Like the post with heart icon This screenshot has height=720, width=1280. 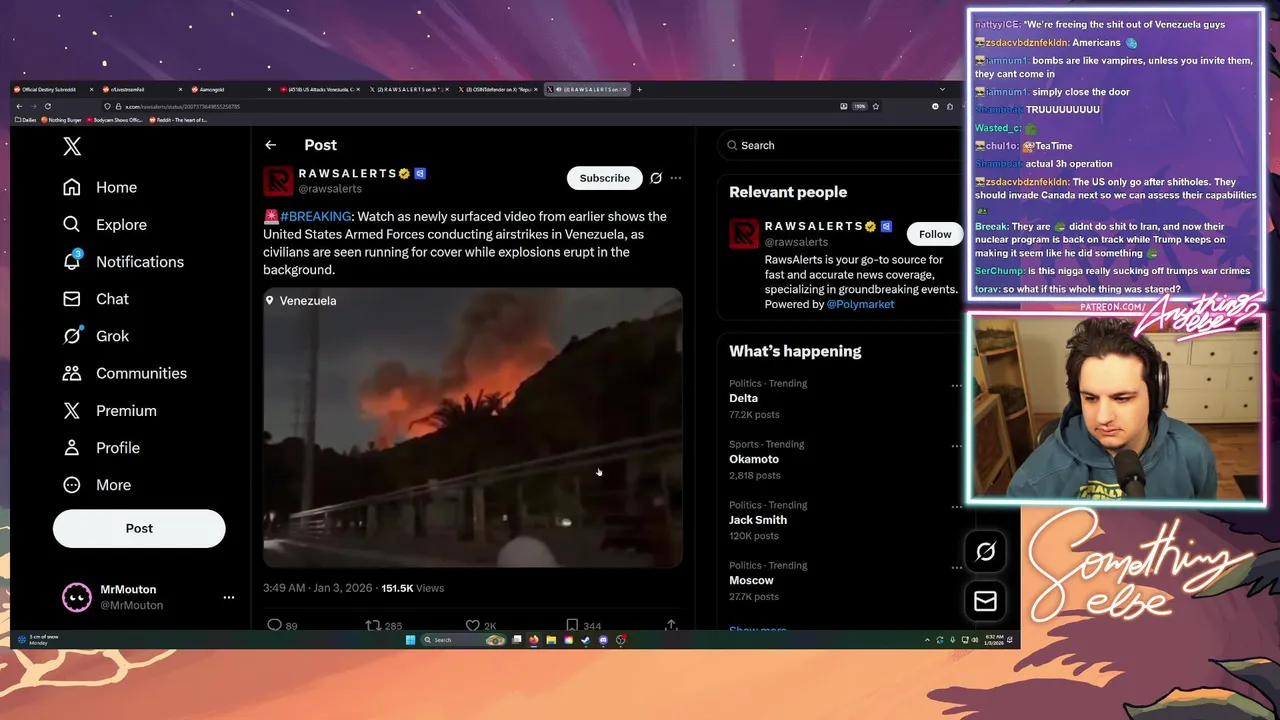click(x=472, y=625)
